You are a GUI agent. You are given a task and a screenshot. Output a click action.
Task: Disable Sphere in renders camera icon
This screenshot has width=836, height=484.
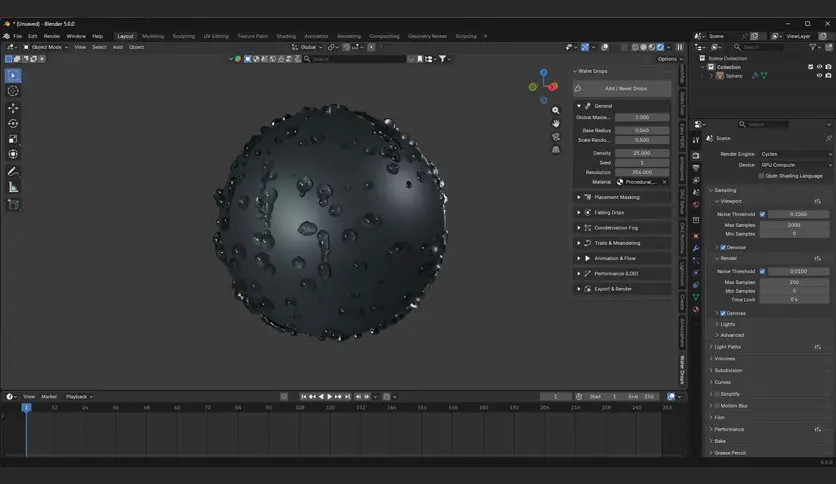[x=829, y=76]
